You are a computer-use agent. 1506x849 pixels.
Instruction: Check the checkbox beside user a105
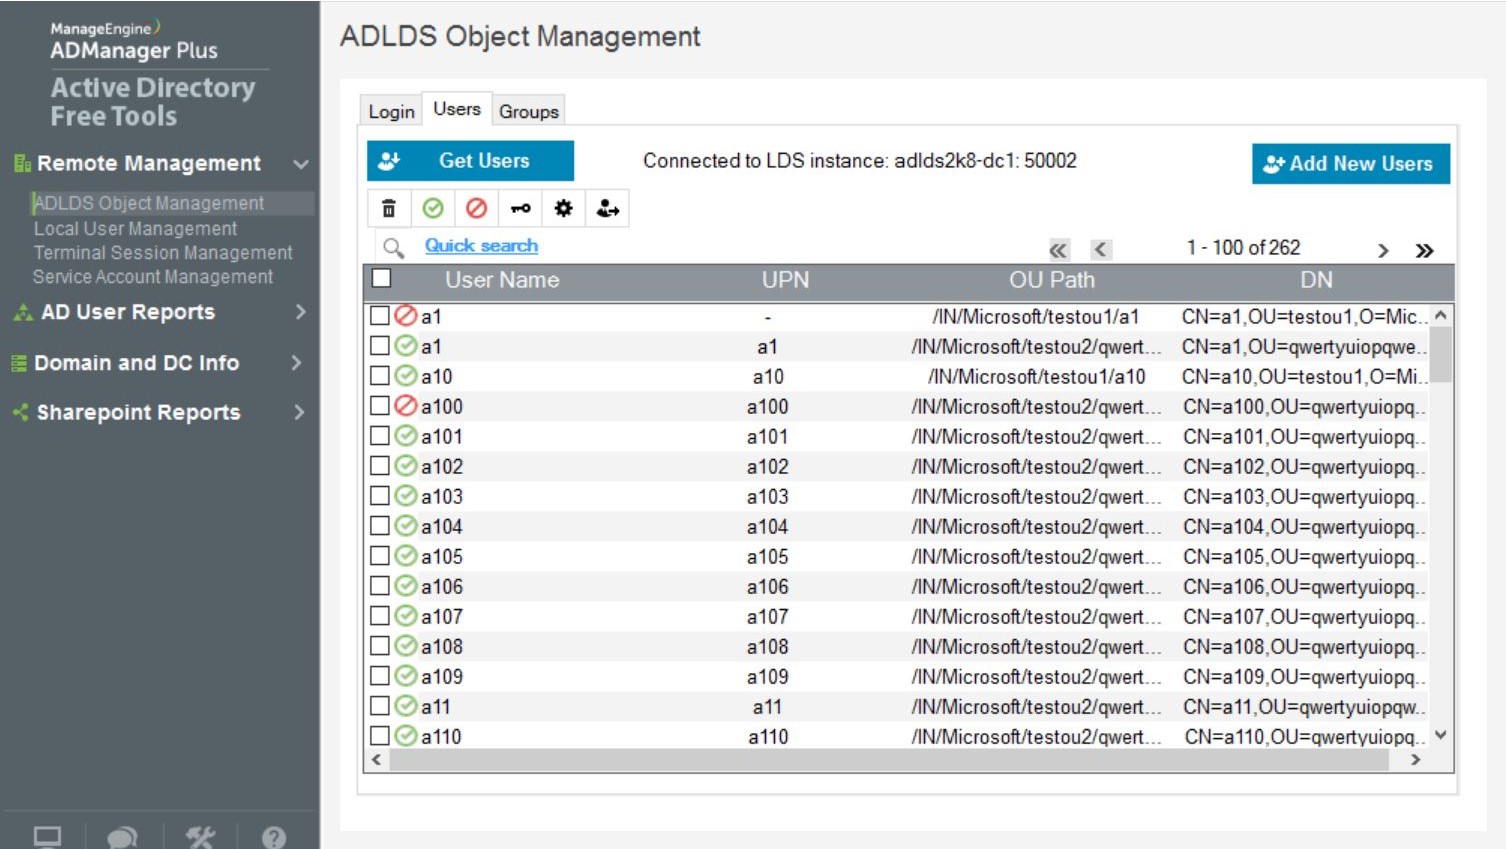pyautogui.click(x=380, y=556)
